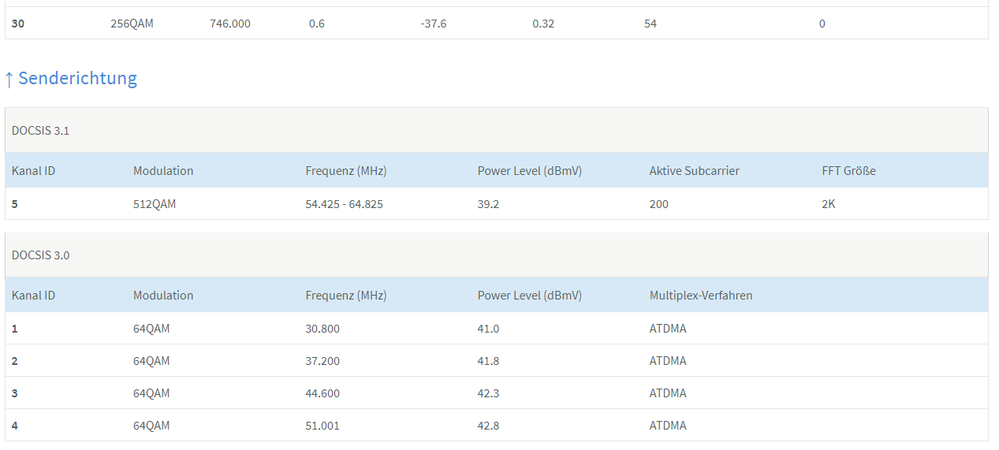Select the 37.200 frequency cell

pos(322,360)
